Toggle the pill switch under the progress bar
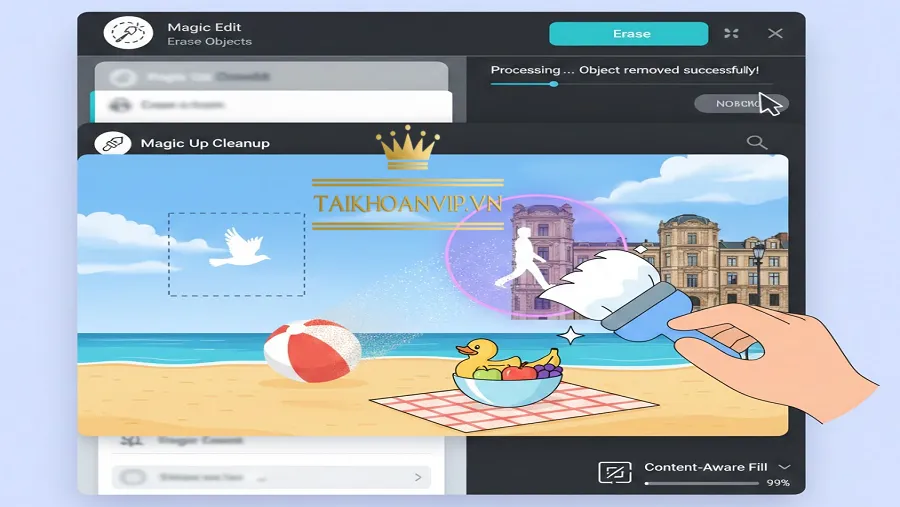900x507 pixels. (x=741, y=103)
